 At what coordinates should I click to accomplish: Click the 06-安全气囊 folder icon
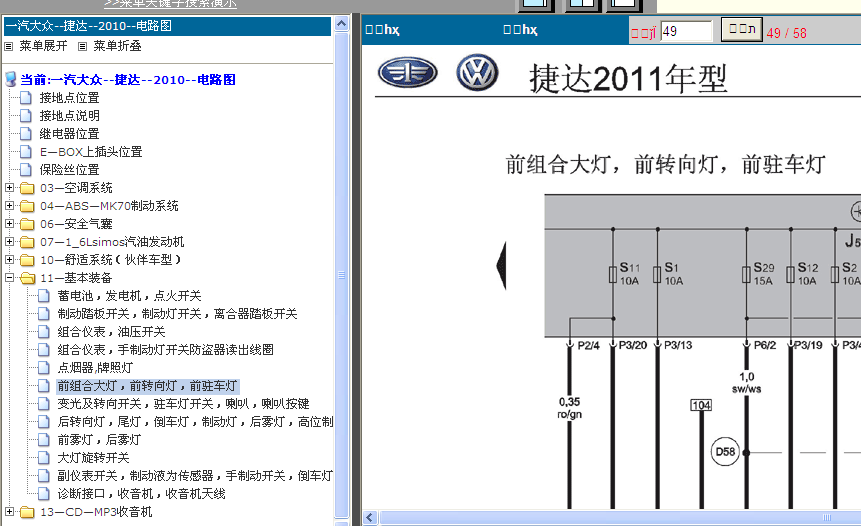[27, 224]
